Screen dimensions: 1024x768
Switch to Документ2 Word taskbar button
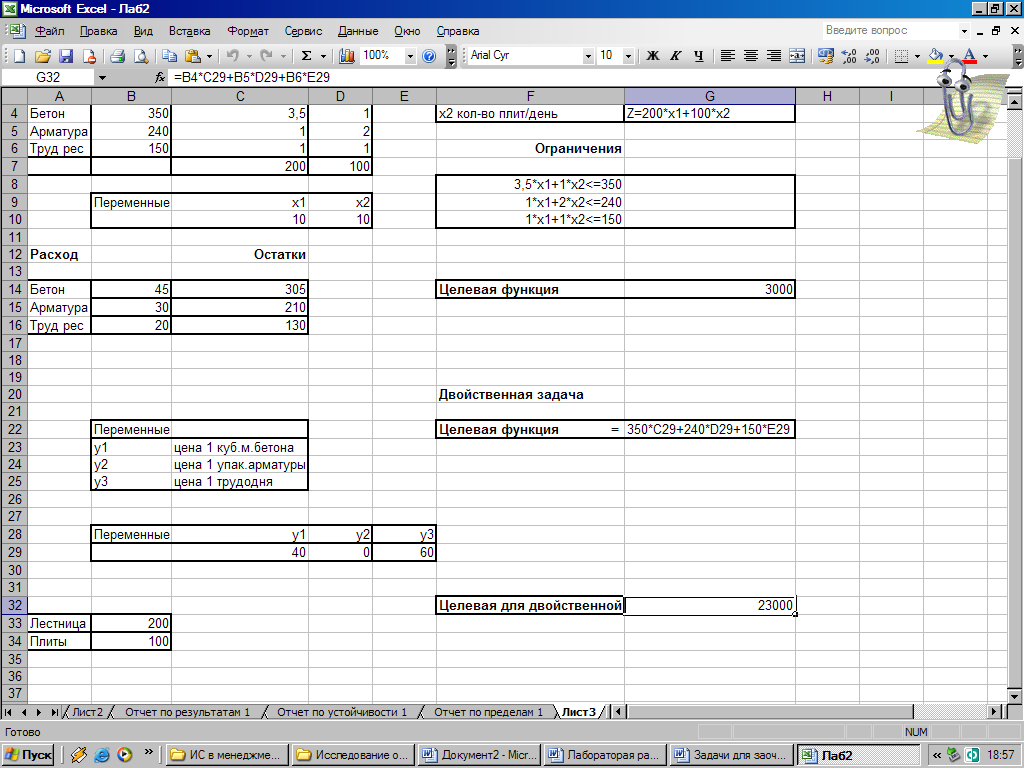[479, 754]
